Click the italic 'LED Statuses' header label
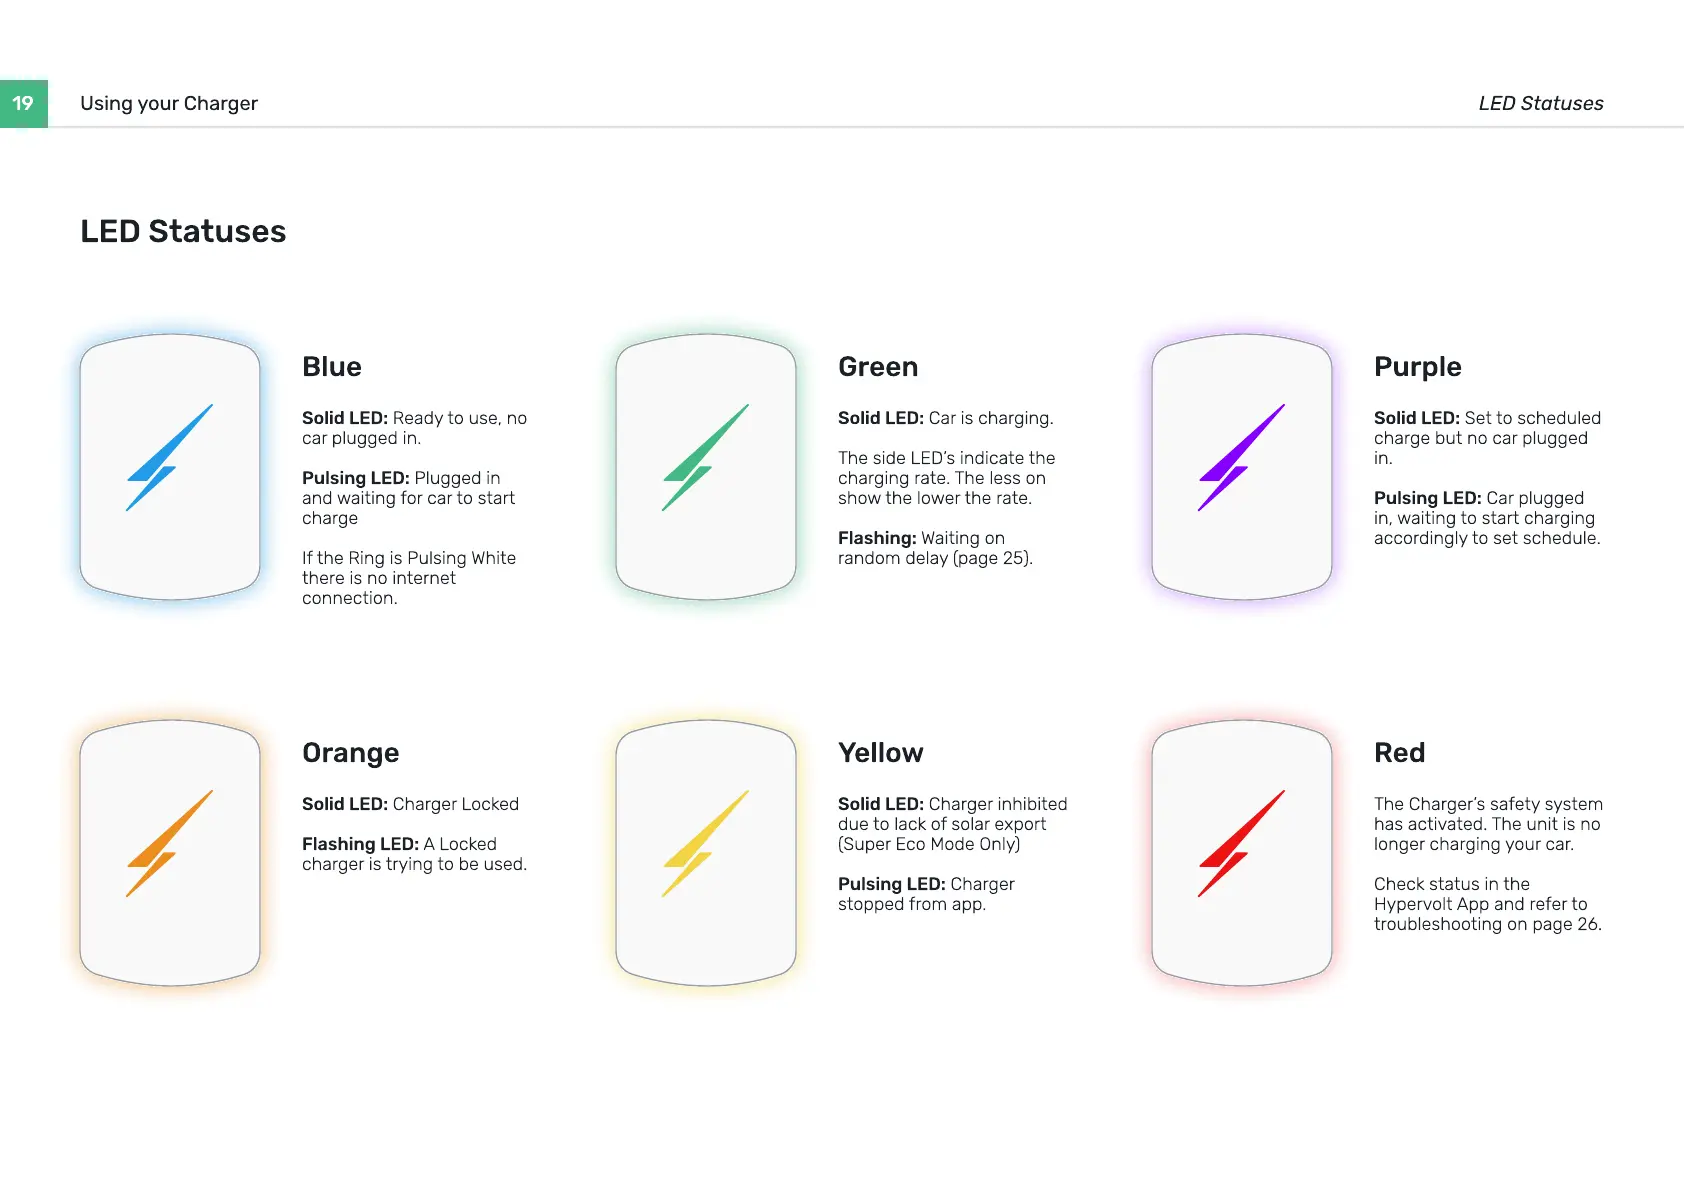Screen dimensions: 1684x1190 [1540, 103]
